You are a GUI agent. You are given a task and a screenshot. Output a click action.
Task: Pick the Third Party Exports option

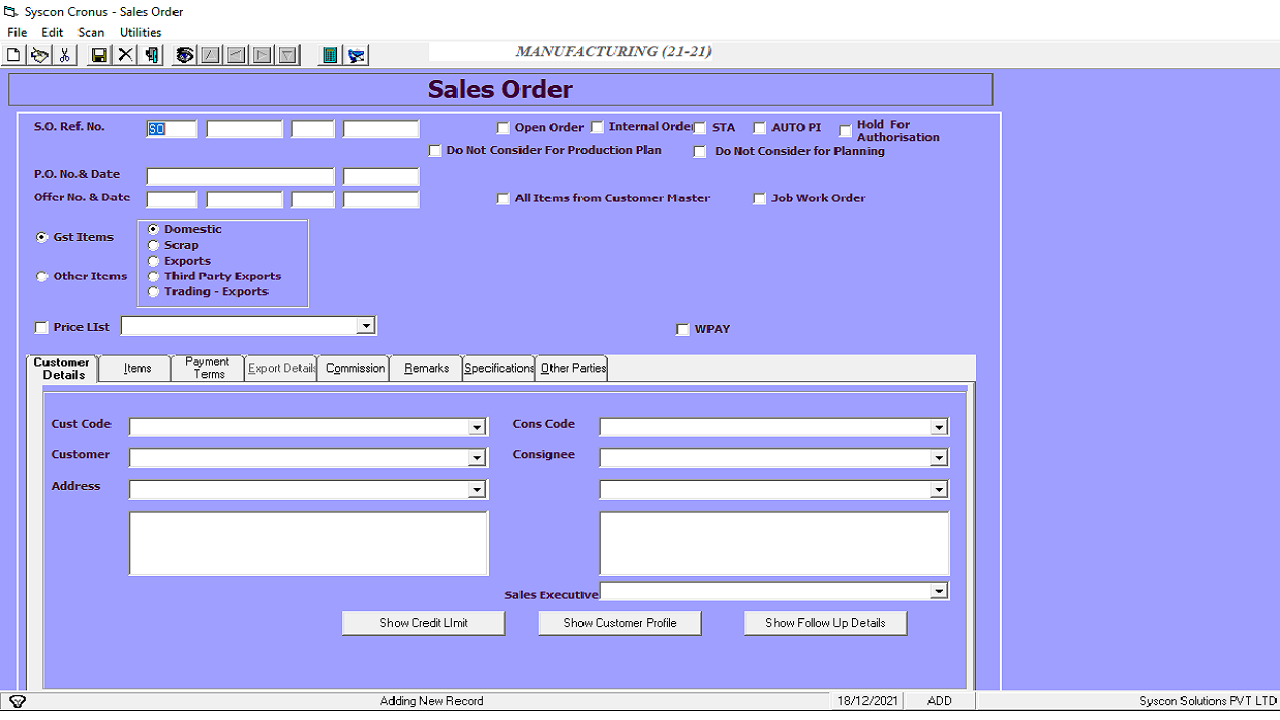tap(153, 277)
